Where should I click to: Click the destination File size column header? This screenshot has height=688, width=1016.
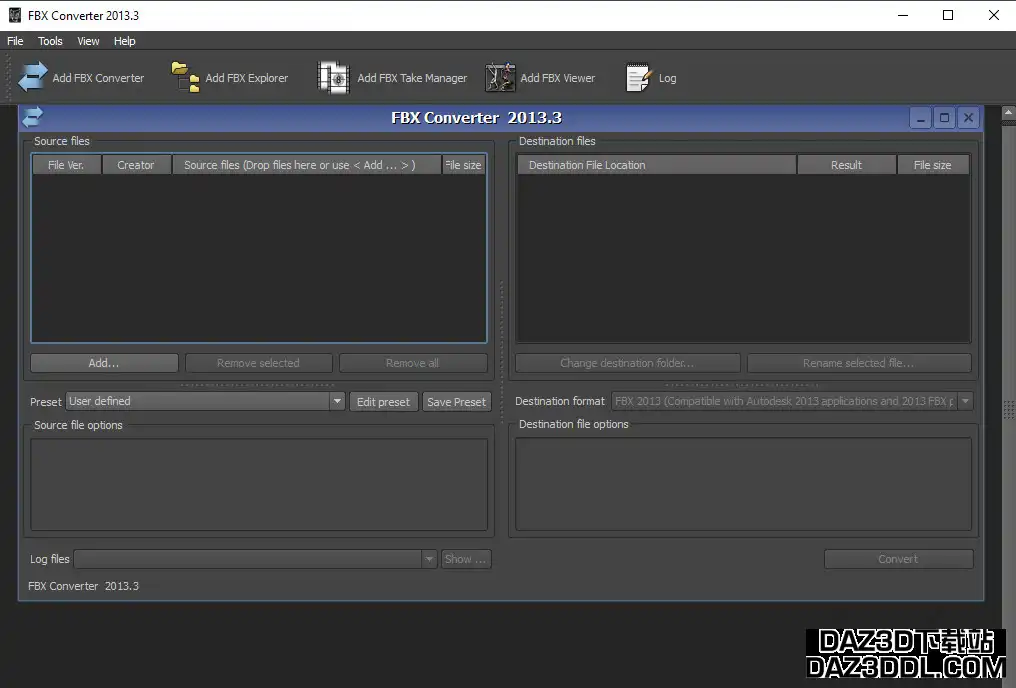(933, 165)
